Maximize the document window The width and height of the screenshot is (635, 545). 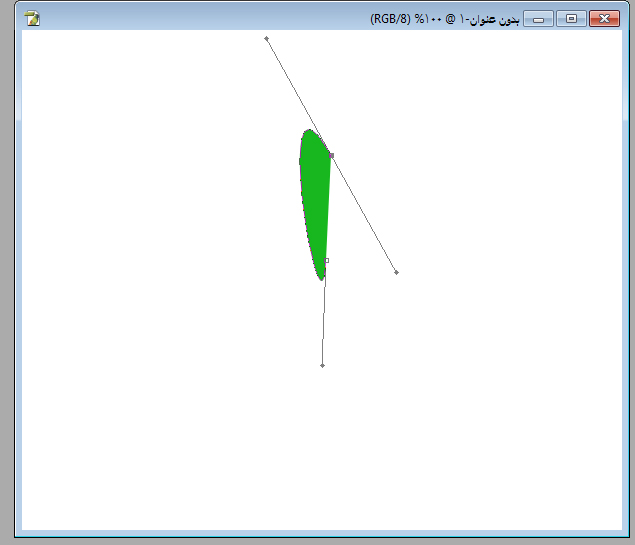(x=571, y=18)
